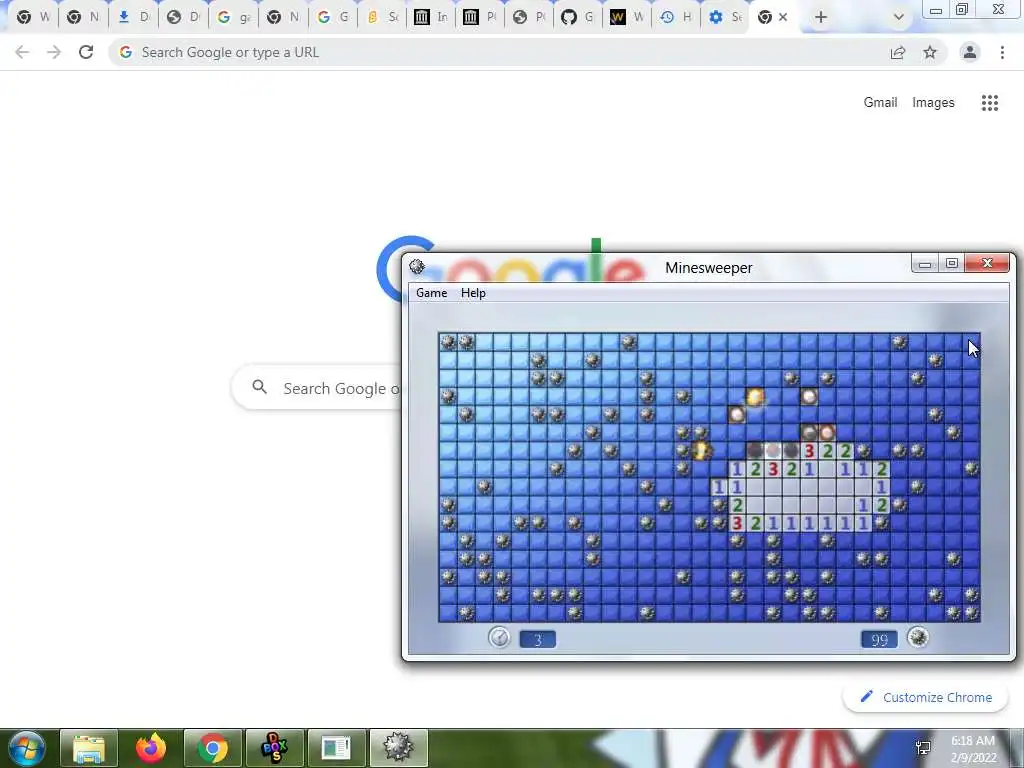The width and height of the screenshot is (1024, 768).
Task: Open Chrome's three-dot menu
Action: coord(1002,52)
